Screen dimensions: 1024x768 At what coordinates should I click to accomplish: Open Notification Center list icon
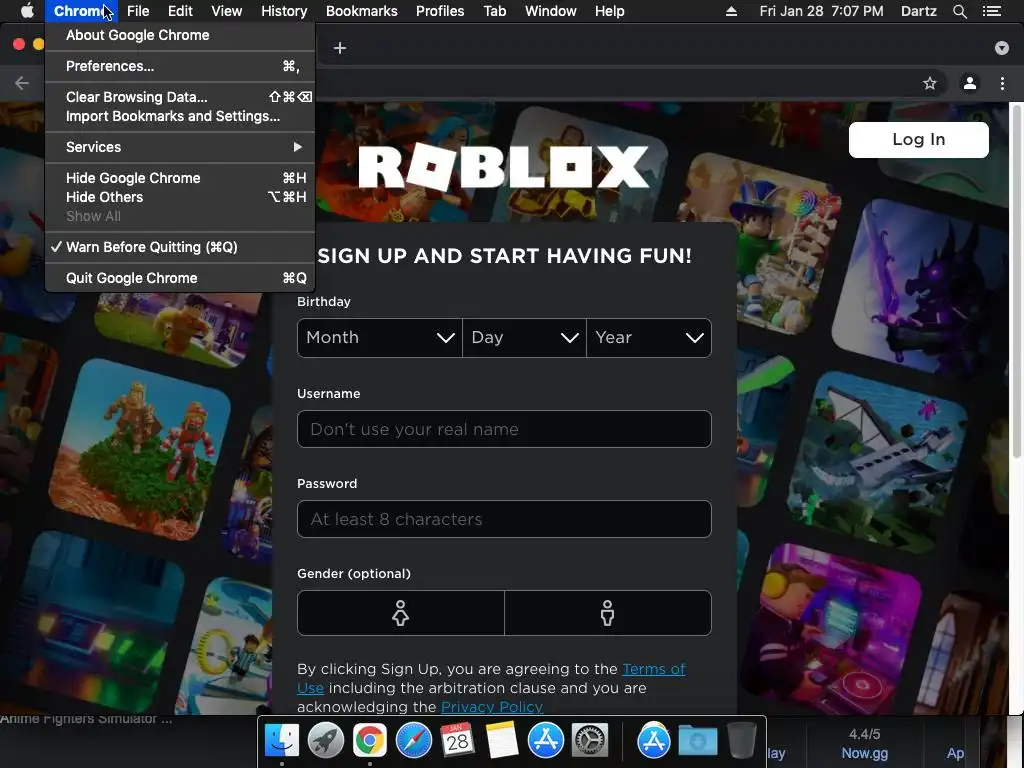[x=991, y=11]
